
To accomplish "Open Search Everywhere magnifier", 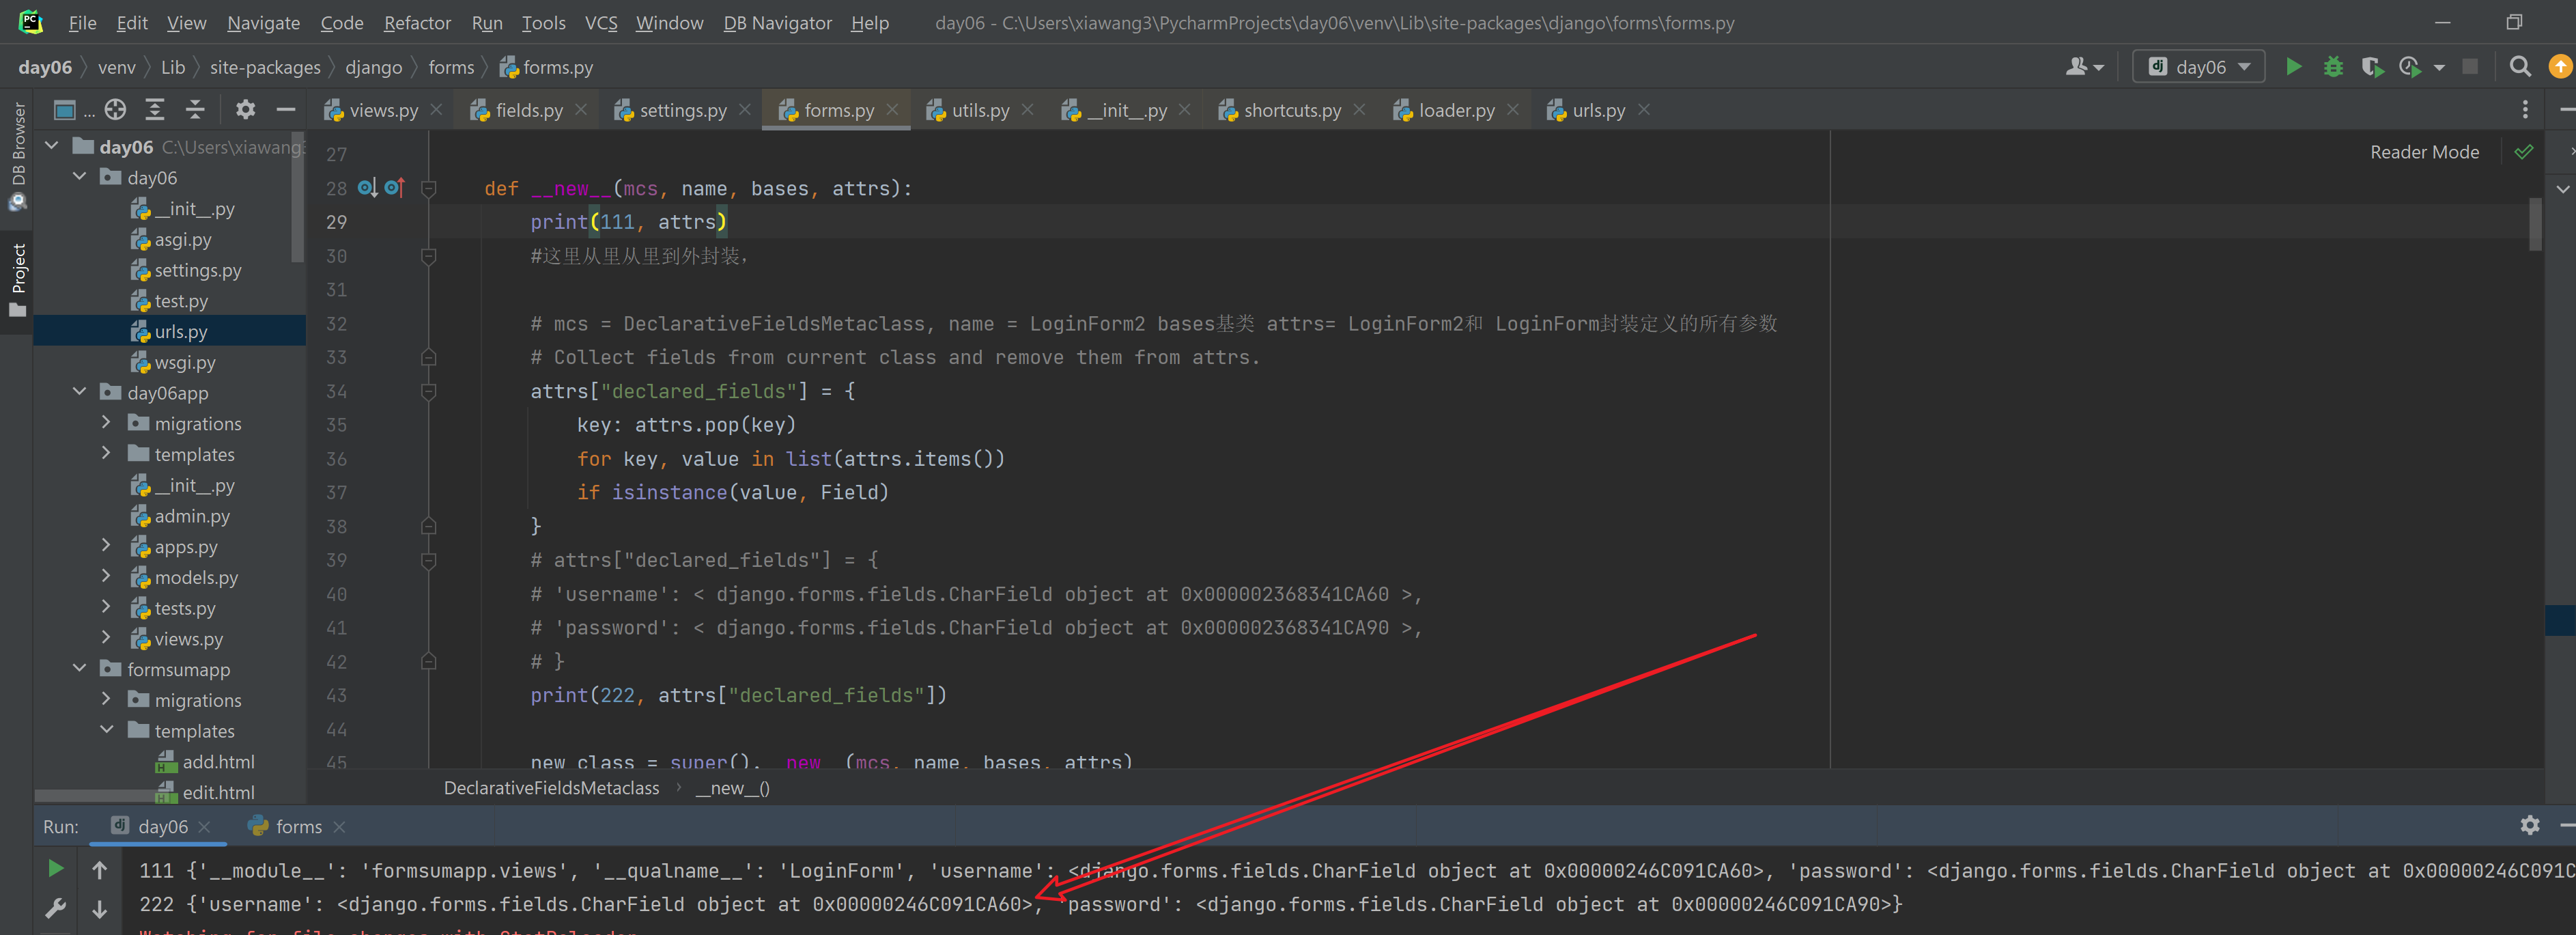I will click(2520, 67).
